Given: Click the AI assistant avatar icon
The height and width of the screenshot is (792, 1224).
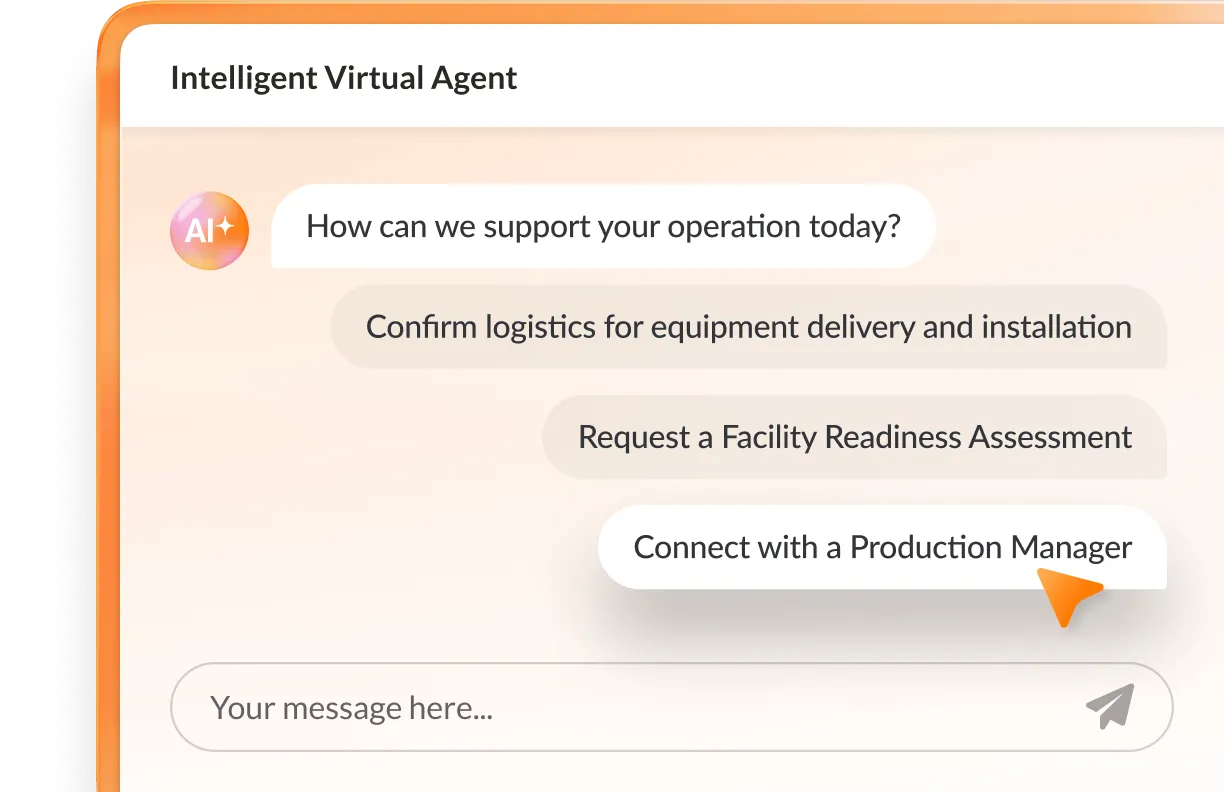Looking at the screenshot, I should 209,231.
